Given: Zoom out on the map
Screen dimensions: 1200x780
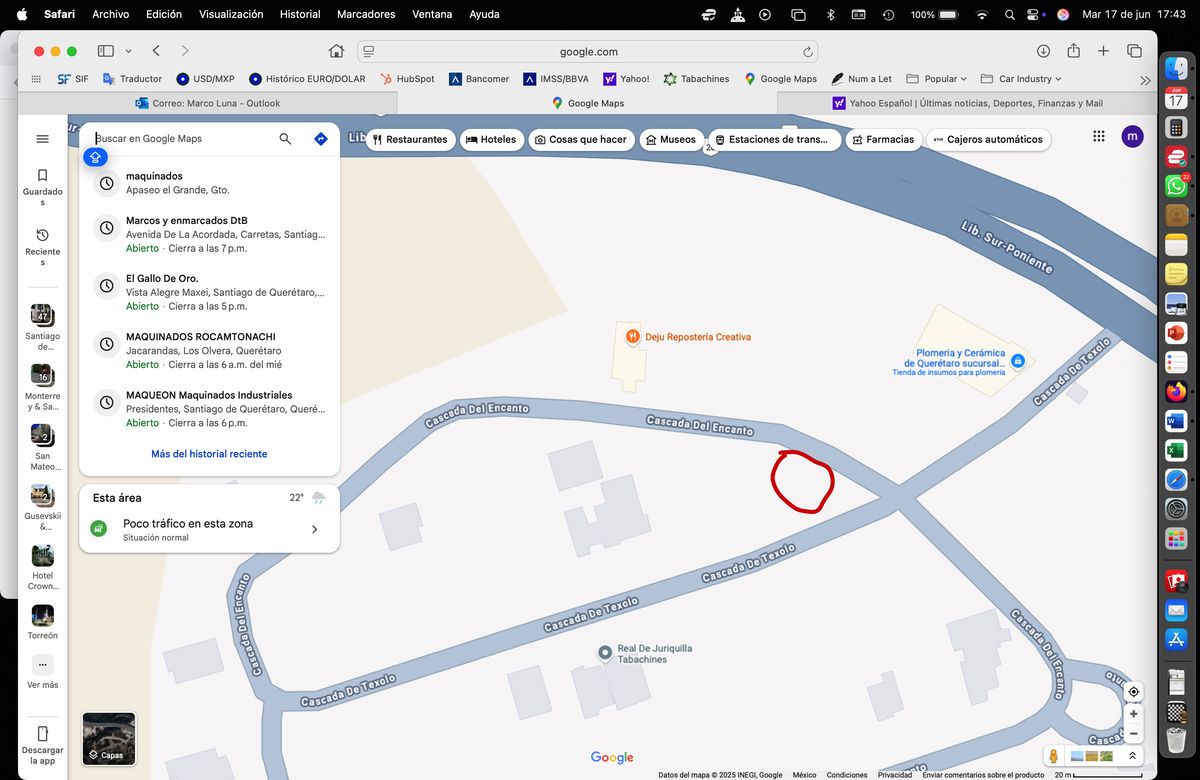Looking at the screenshot, I should click(x=1133, y=733).
